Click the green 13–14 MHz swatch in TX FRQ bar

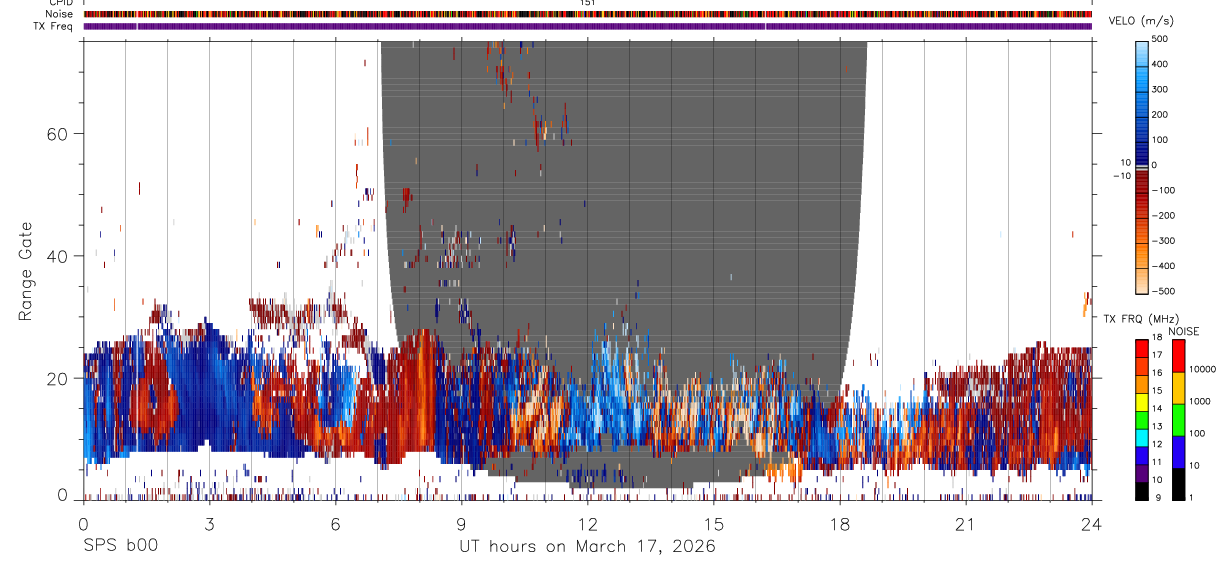[x=1143, y=420]
